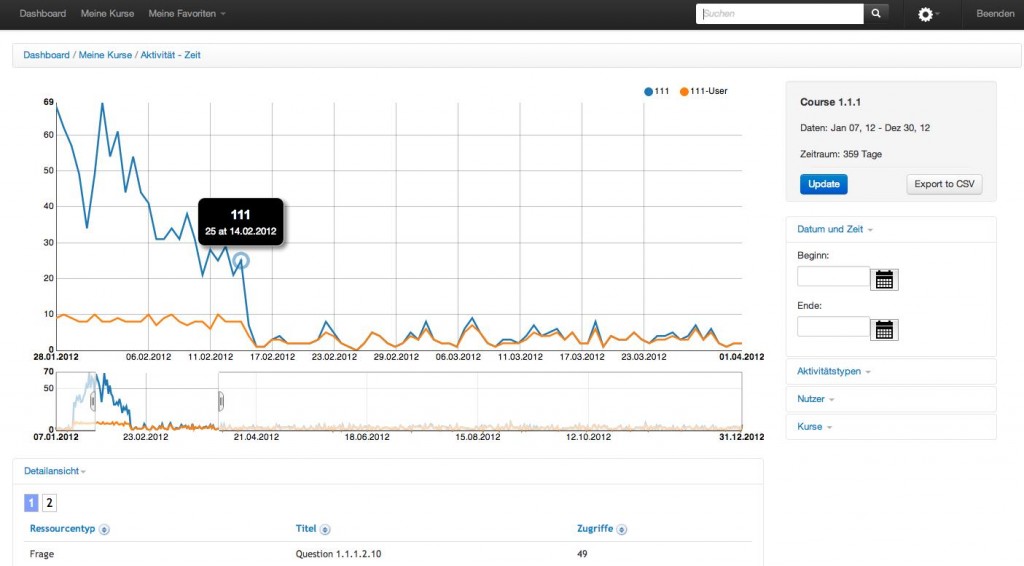Open Meine Kurse in top navigation
Image resolution: width=1024 pixels, height=566 pixels.
click(x=107, y=14)
